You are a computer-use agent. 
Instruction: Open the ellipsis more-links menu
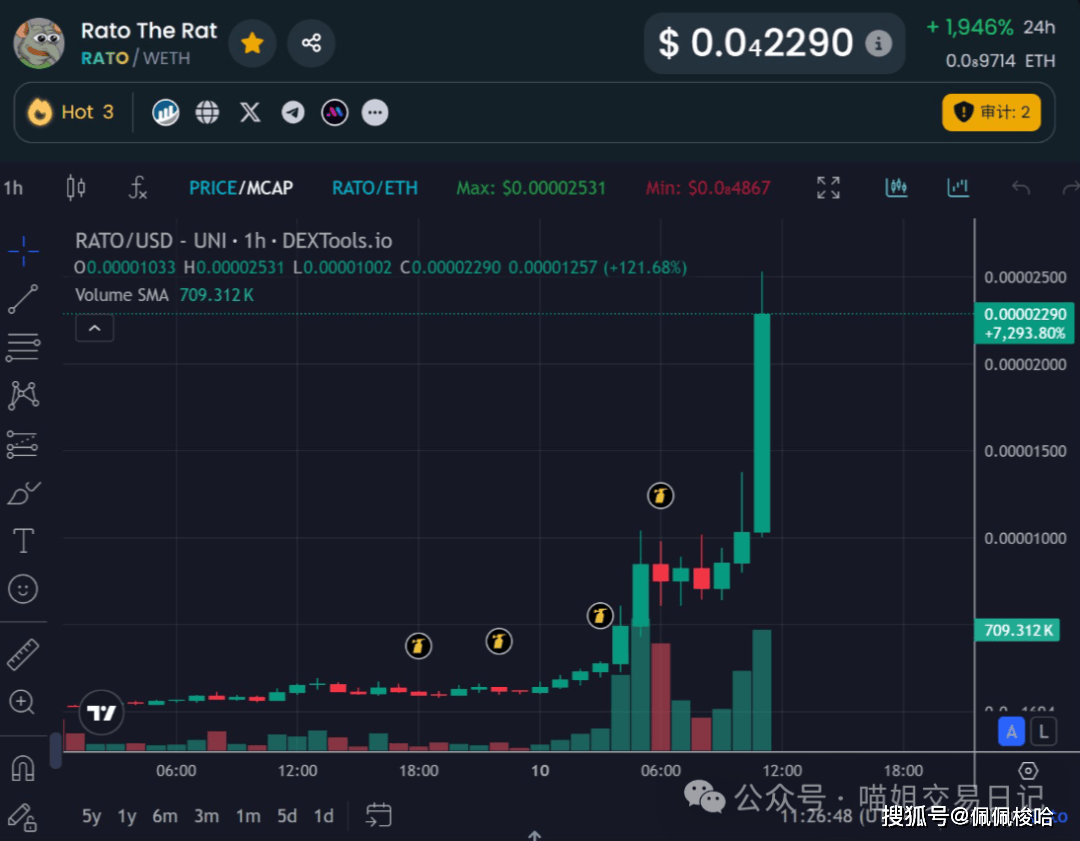(x=375, y=112)
